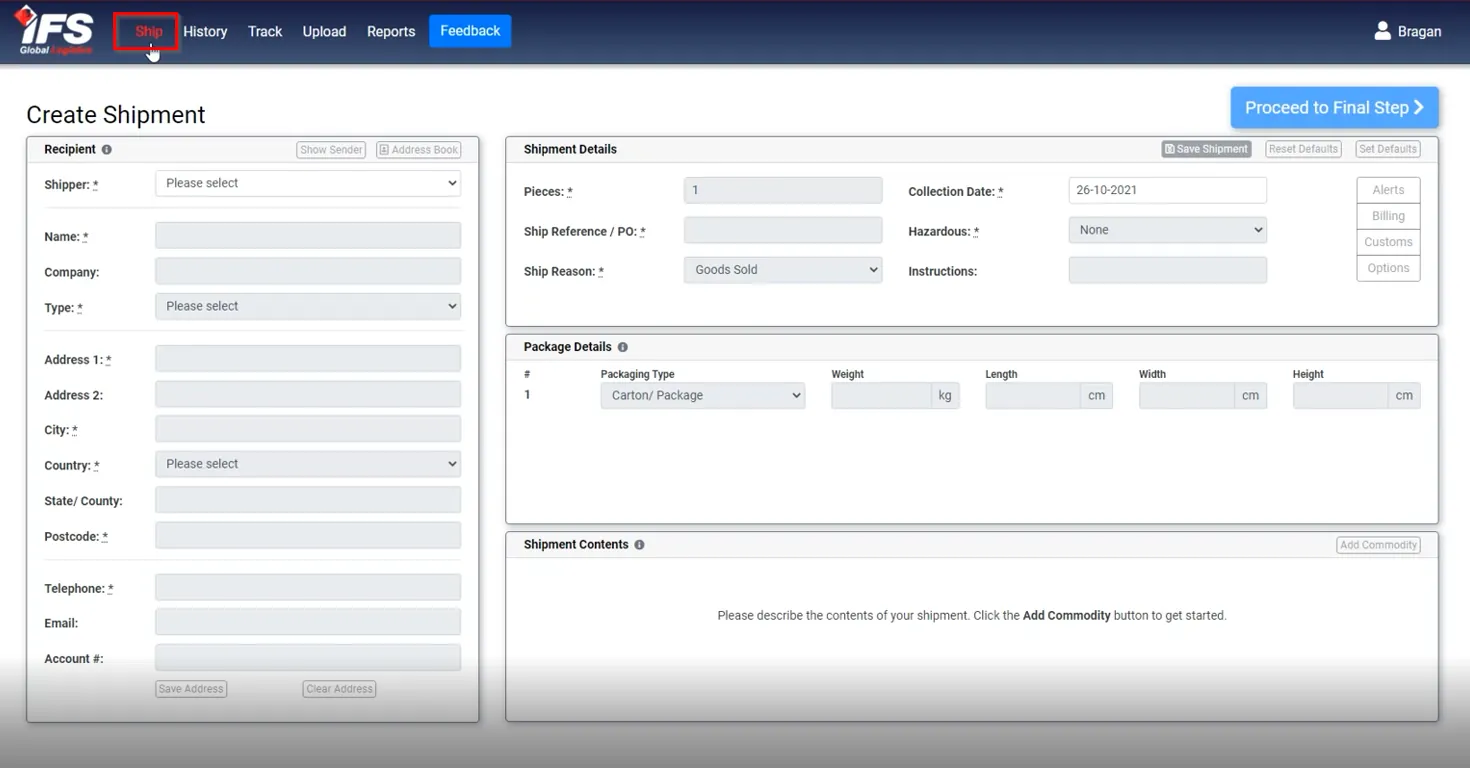Screen dimensions: 1470x768
Task: Click the City input field
Action: (x=308, y=429)
